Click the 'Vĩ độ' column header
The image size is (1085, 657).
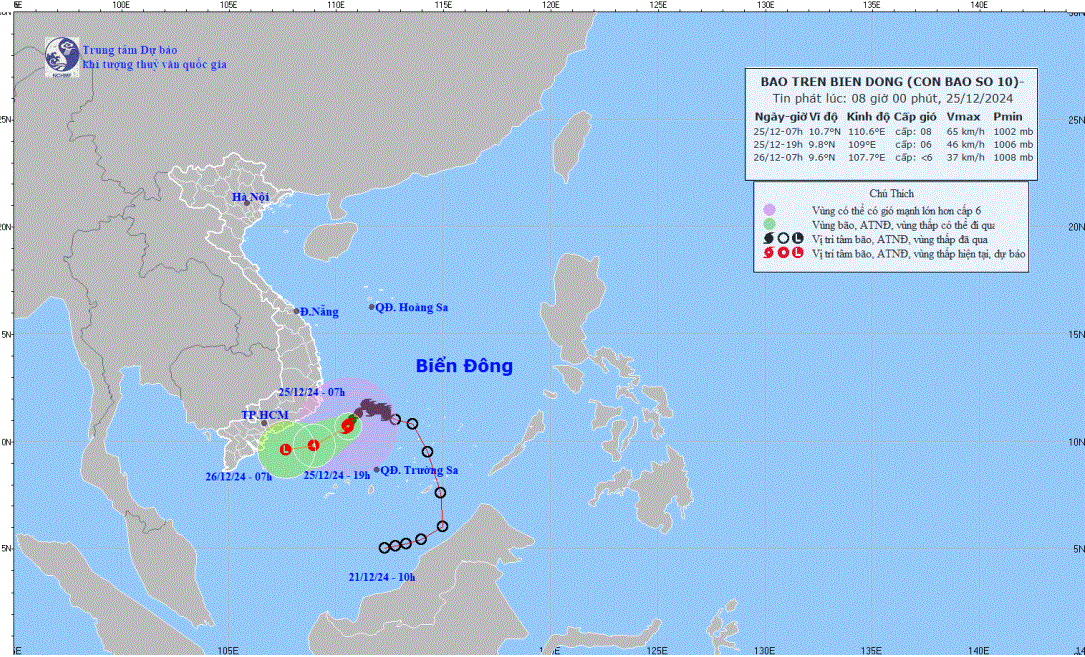[821, 117]
